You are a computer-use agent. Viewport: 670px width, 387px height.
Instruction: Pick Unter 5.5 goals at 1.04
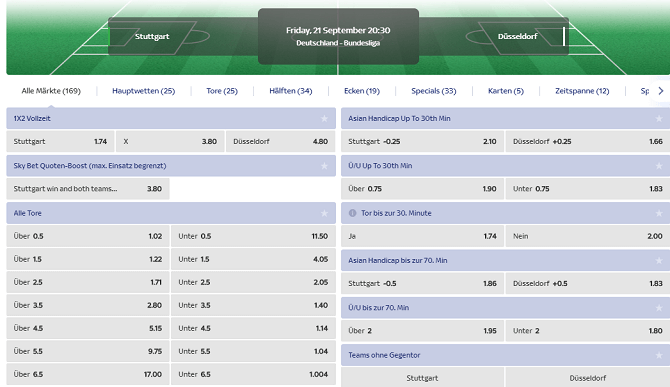(x=253, y=352)
